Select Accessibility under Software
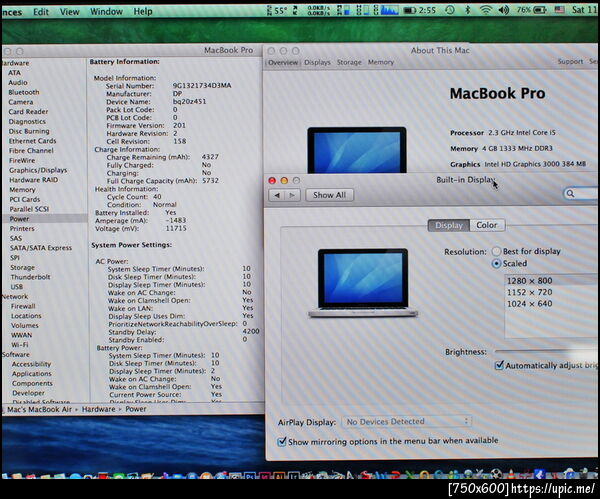 31,364
